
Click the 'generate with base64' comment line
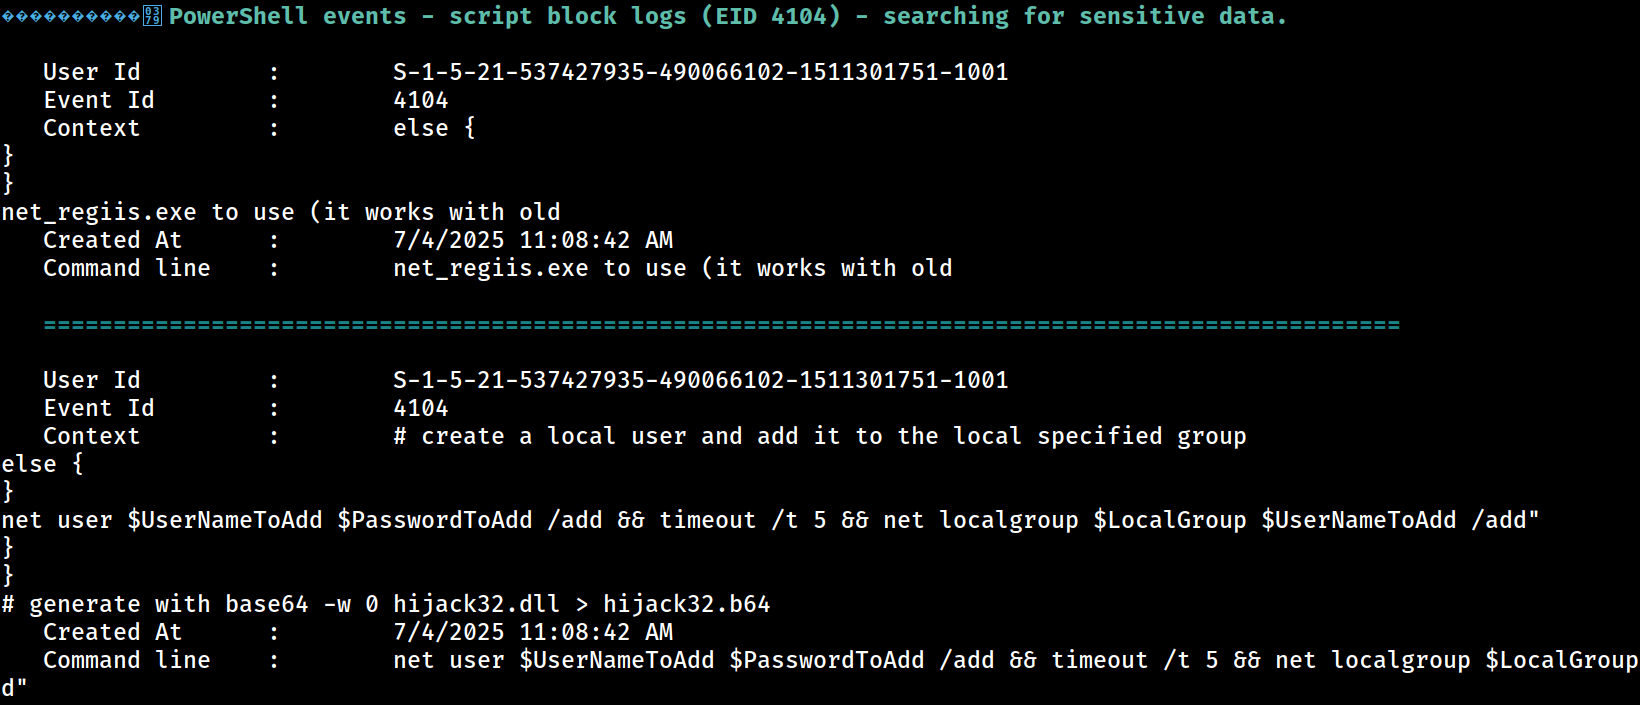[x=386, y=604]
